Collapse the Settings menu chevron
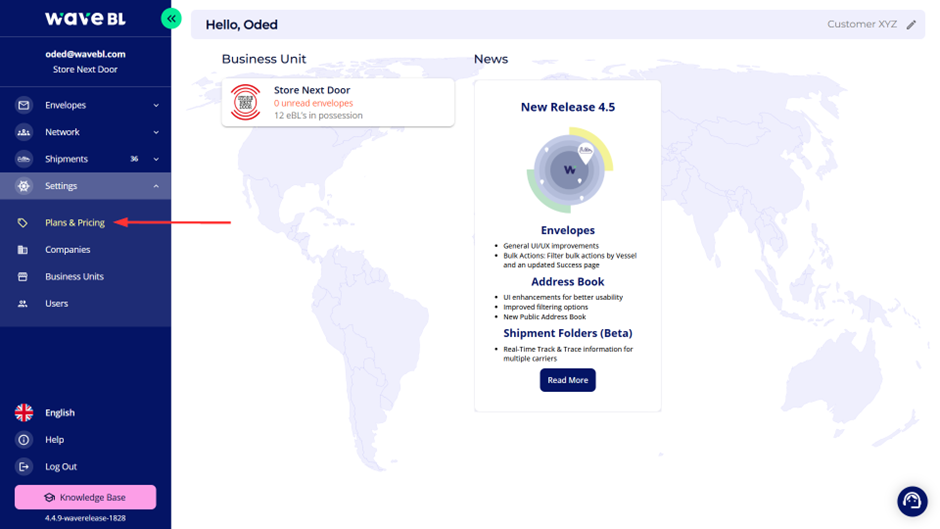The height and width of the screenshot is (529, 940). 156,186
